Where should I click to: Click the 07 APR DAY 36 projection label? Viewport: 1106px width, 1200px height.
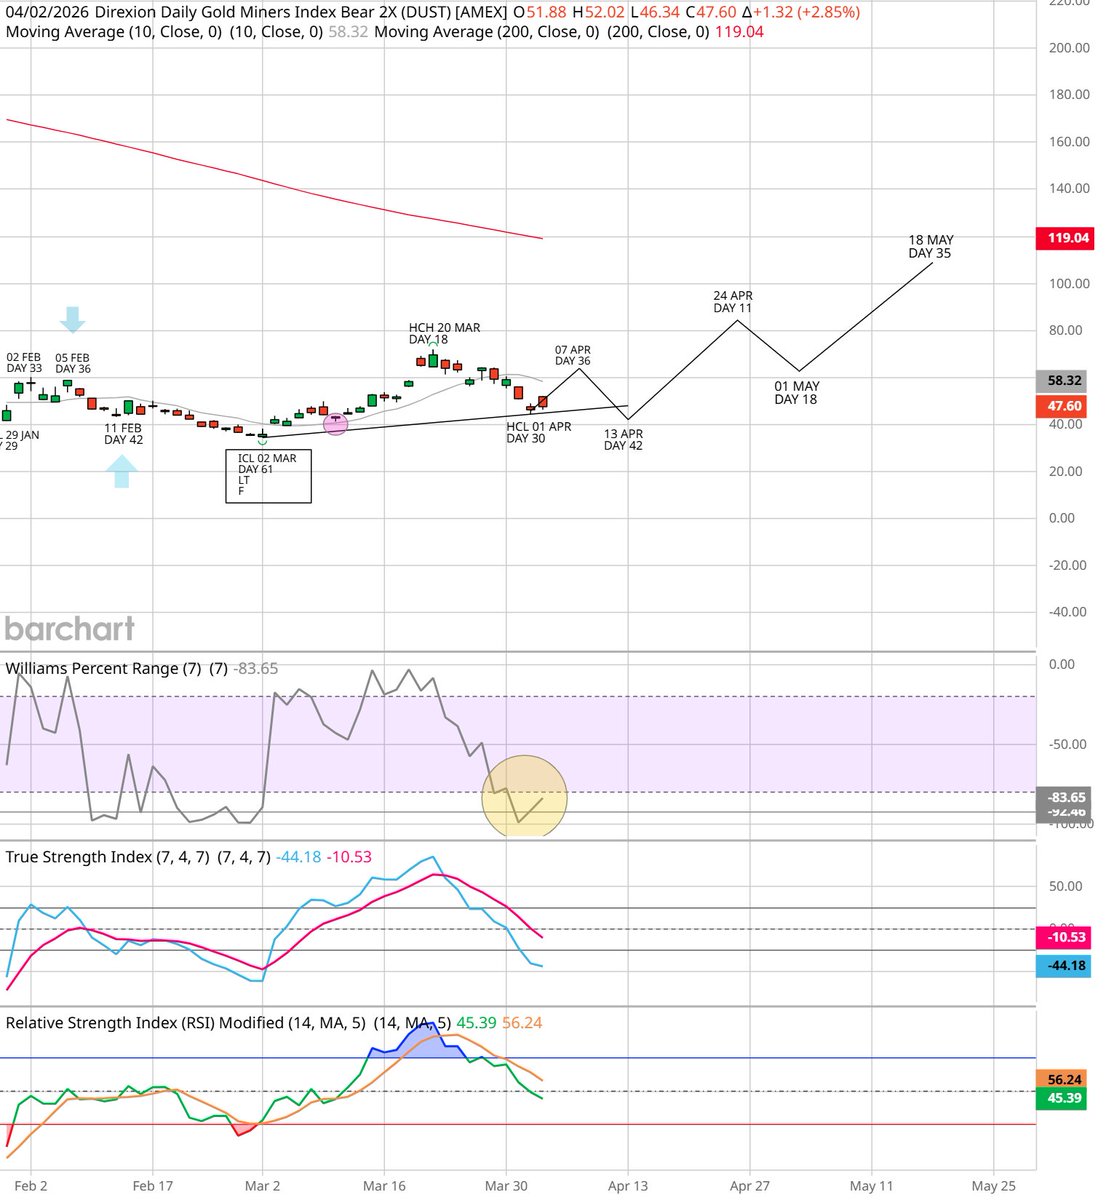point(573,356)
